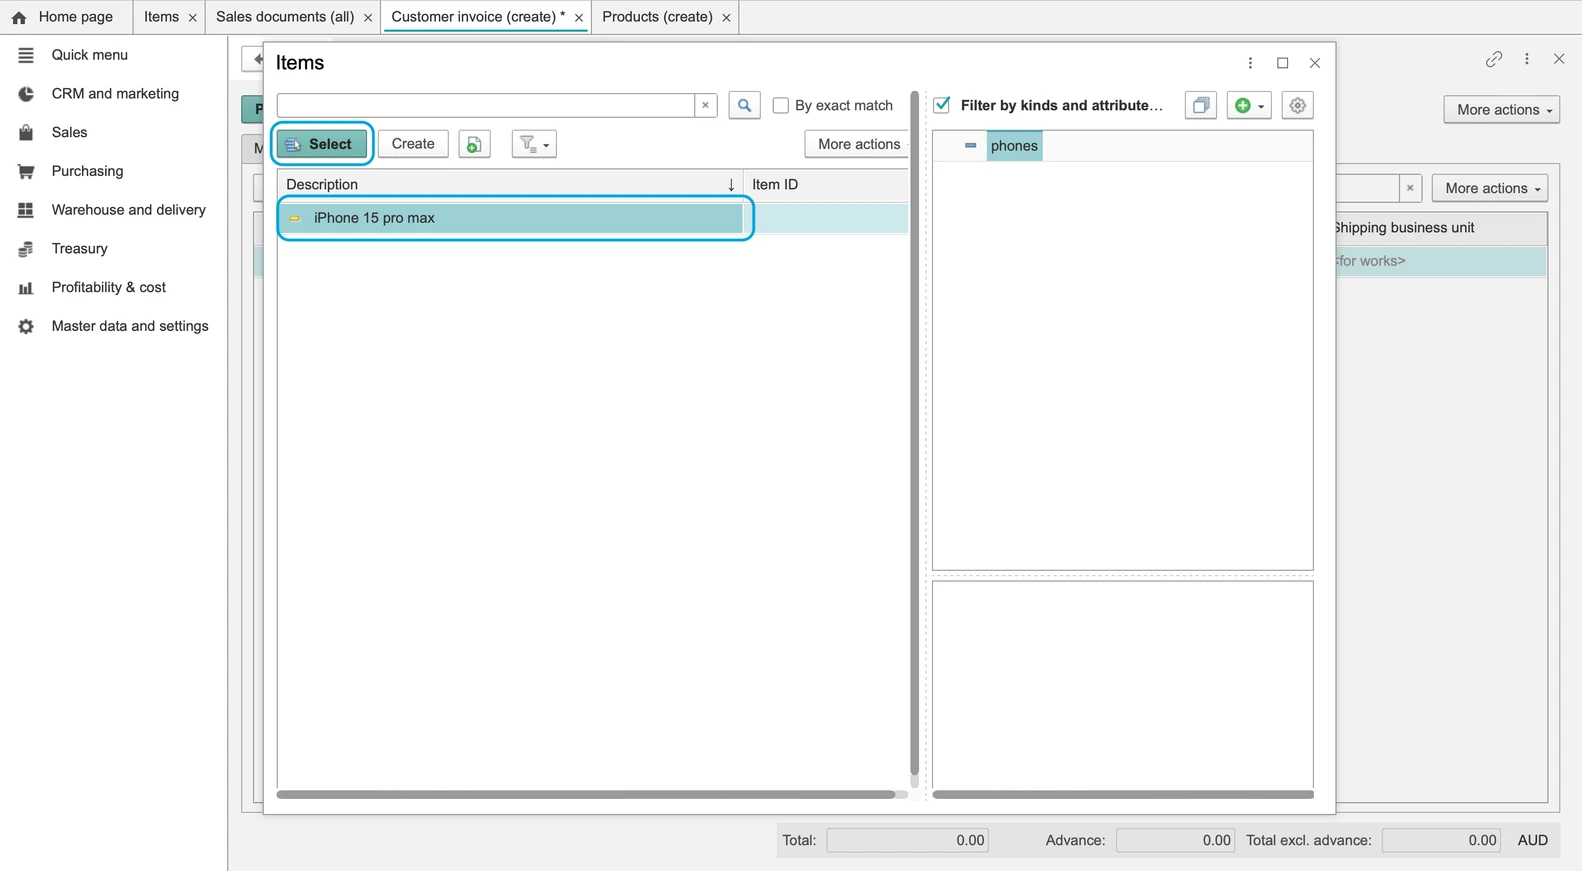Click the items list horizontal scrollbar
Viewport: 1582px width, 871px height.
[x=586, y=795]
